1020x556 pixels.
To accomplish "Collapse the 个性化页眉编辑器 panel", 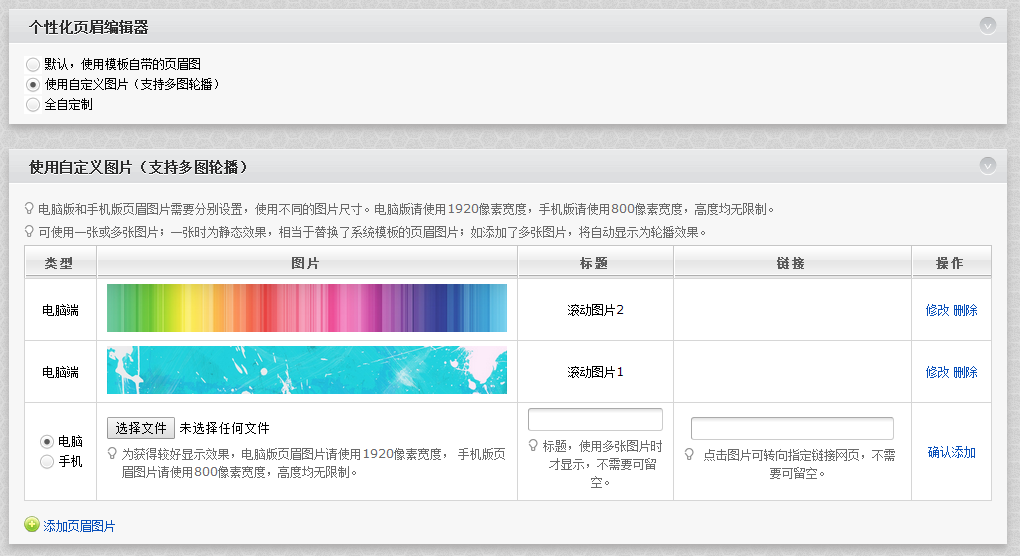I will [x=988, y=26].
